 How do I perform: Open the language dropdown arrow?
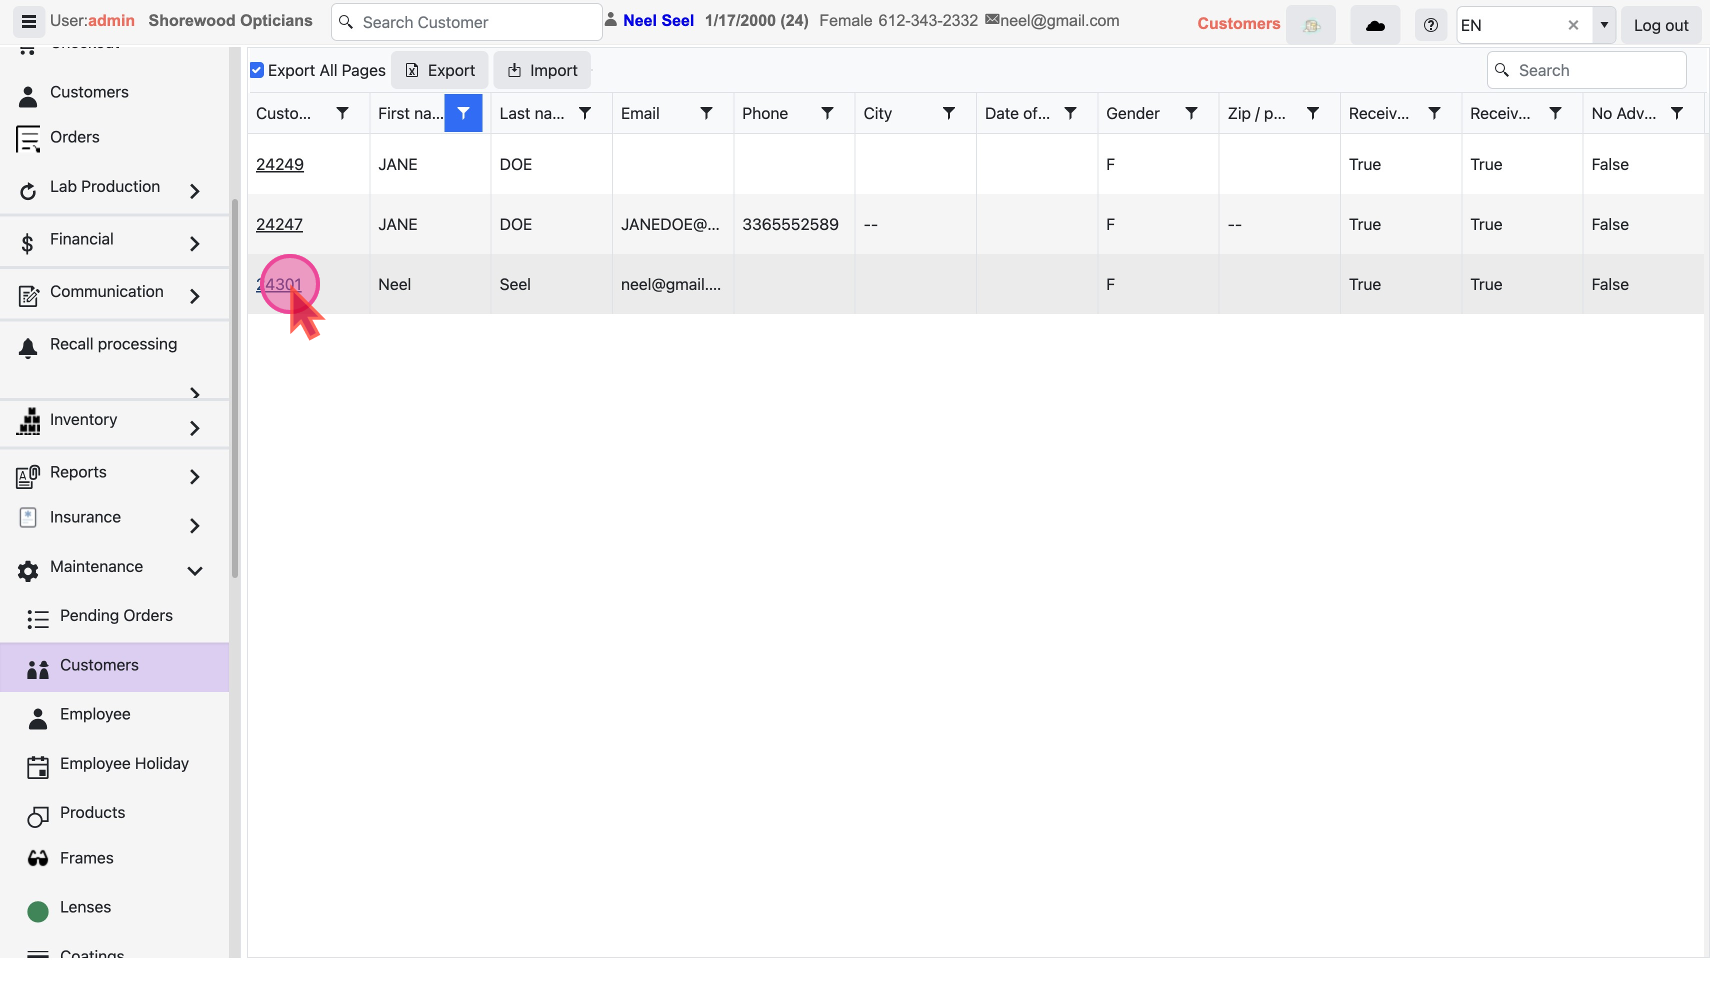click(x=1604, y=25)
